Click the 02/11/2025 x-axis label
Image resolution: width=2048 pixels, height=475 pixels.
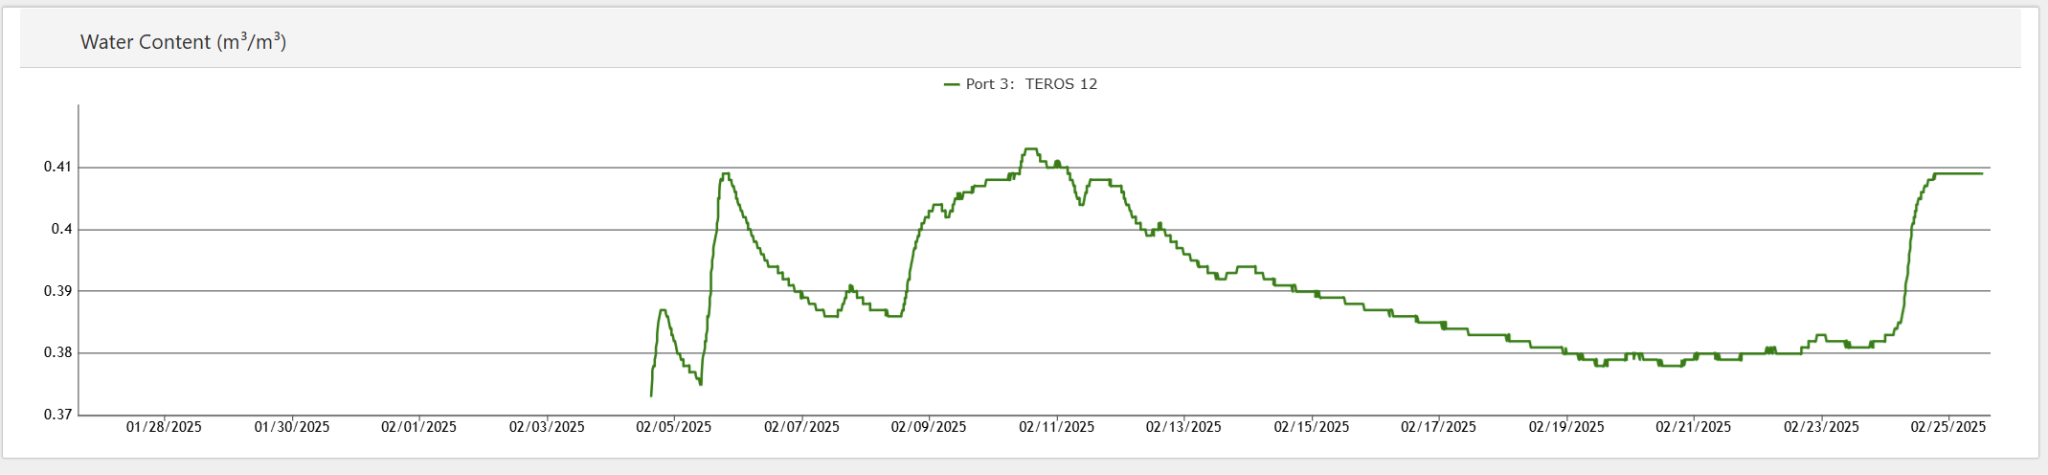[x=1057, y=427]
